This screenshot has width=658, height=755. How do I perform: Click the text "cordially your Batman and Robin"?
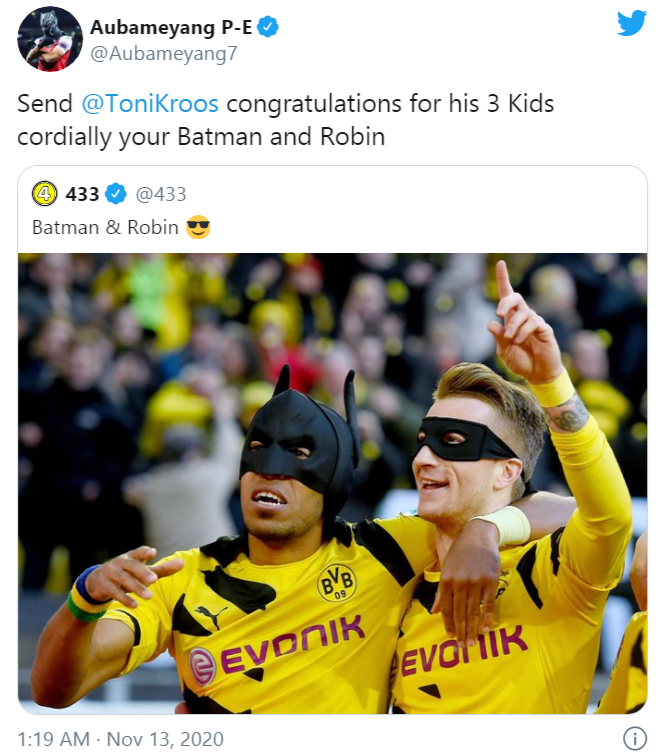click(x=201, y=137)
